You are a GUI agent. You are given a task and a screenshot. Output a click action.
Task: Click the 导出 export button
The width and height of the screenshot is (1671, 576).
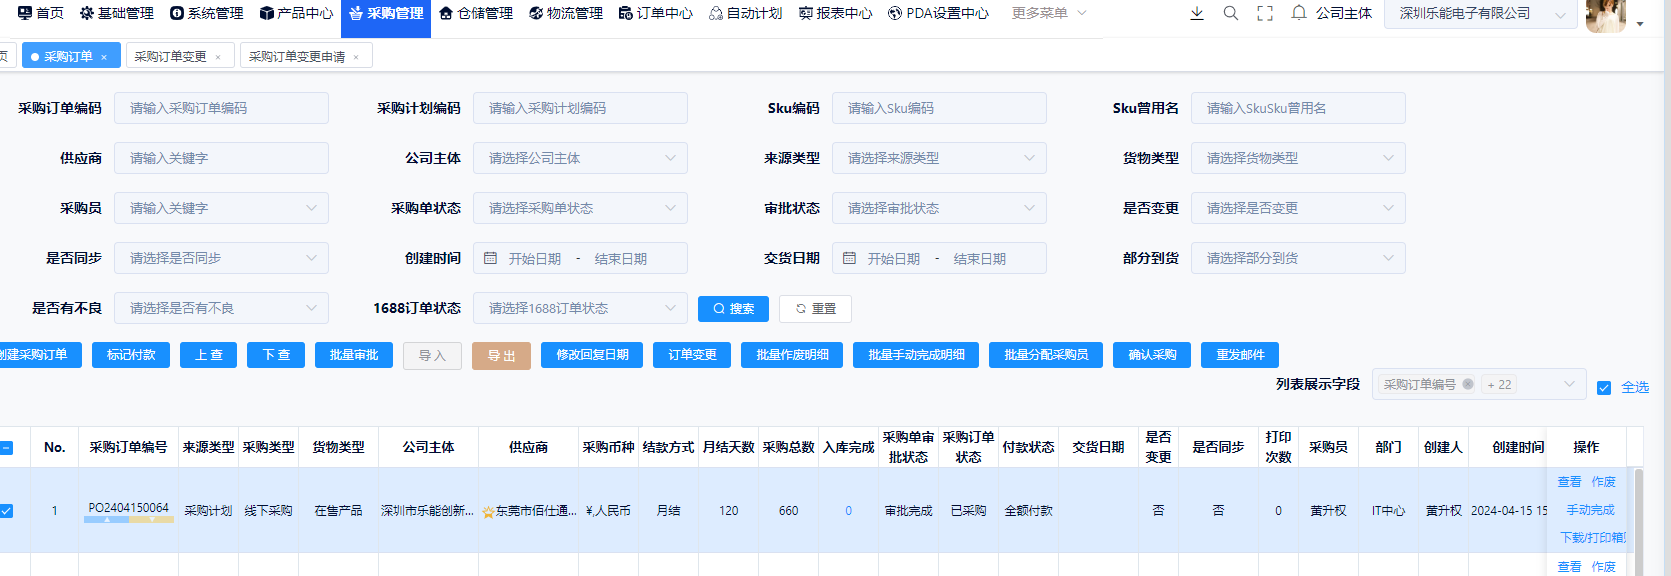coord(501,356)
